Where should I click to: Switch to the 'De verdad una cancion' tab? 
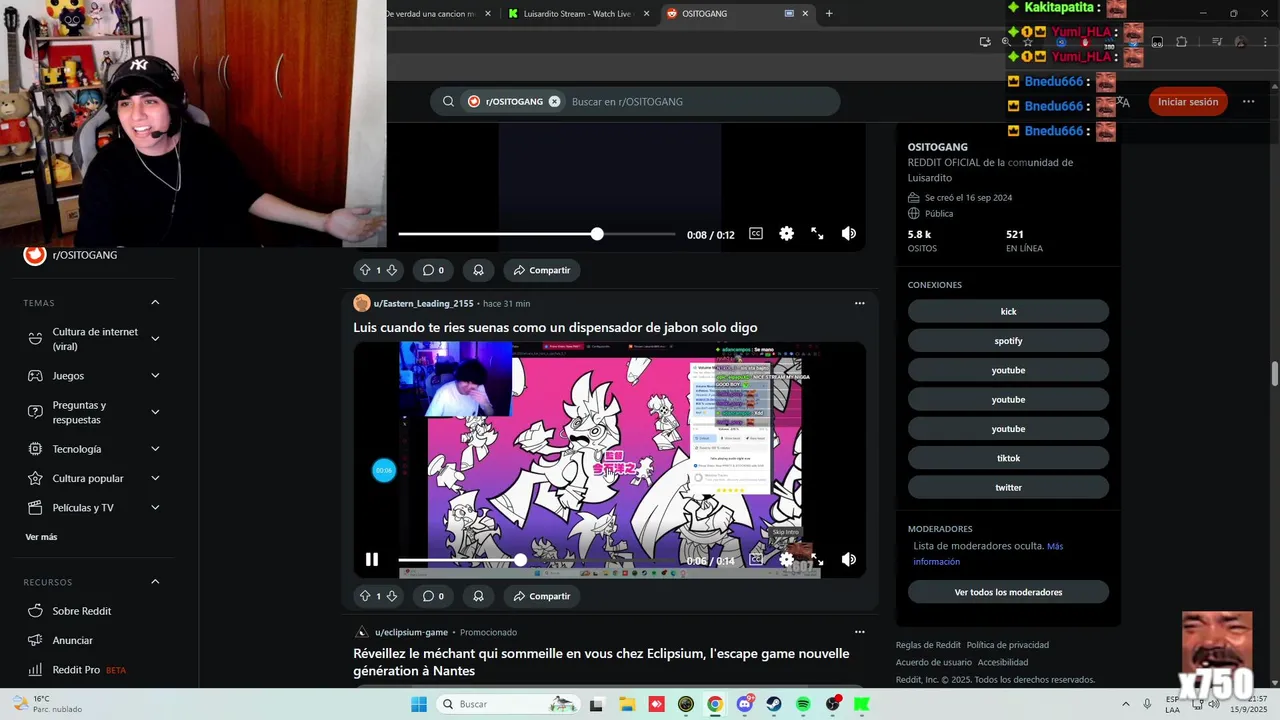430,13
